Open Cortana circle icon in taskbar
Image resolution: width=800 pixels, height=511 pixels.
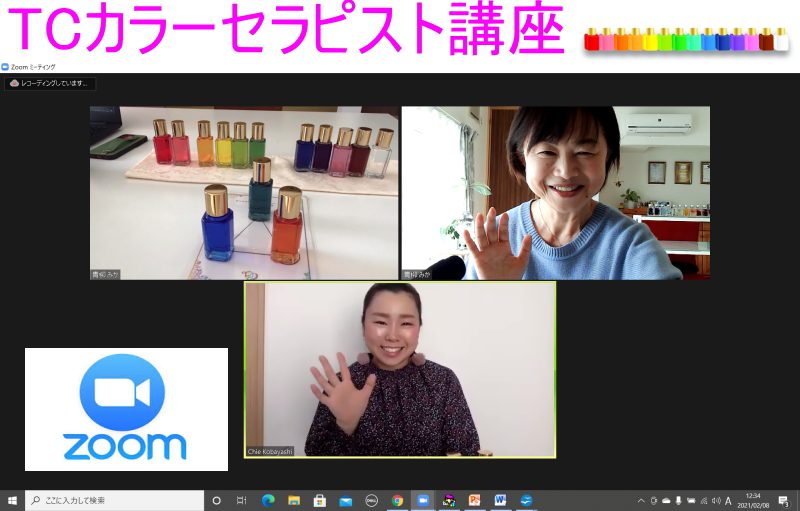click(216, 500)
